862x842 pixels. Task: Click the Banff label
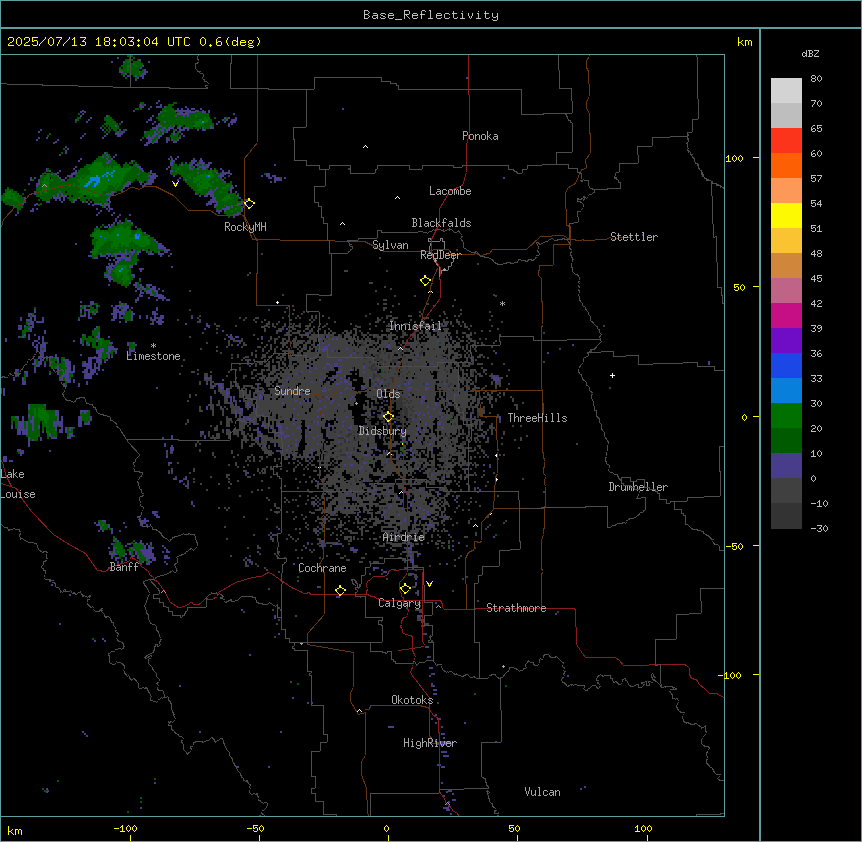(x=124, y=567)
